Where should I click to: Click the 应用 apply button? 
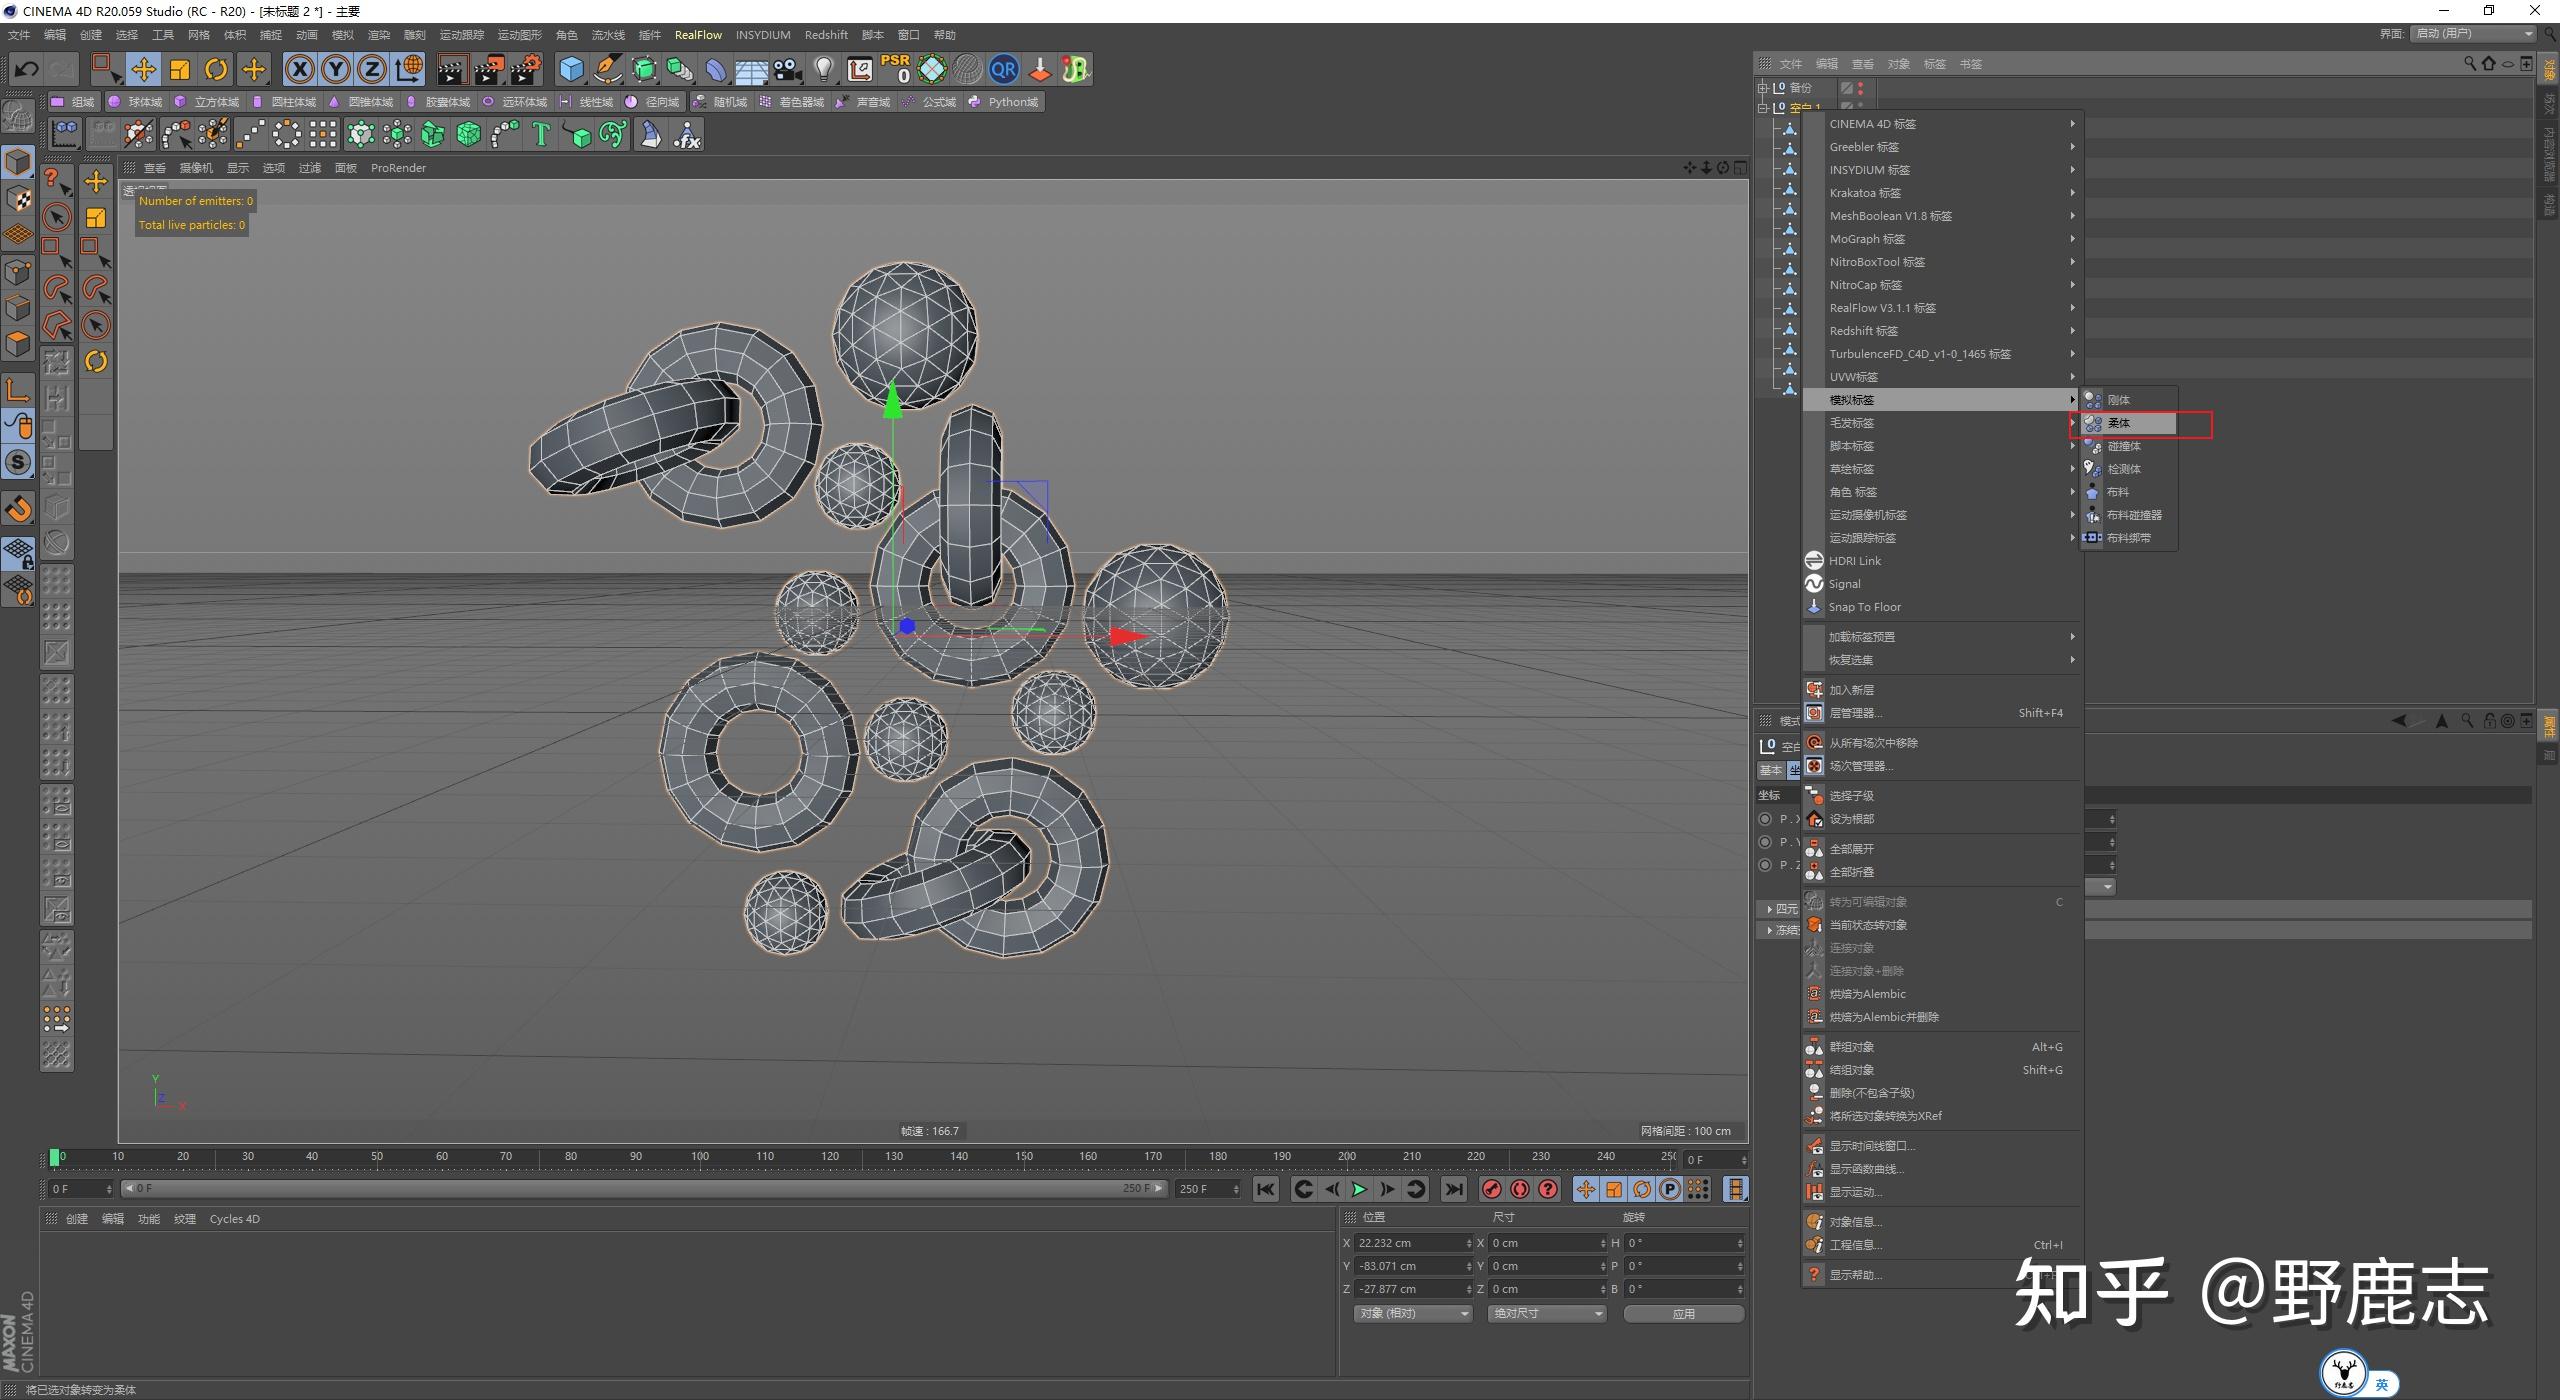[x=1684, y=1313]
